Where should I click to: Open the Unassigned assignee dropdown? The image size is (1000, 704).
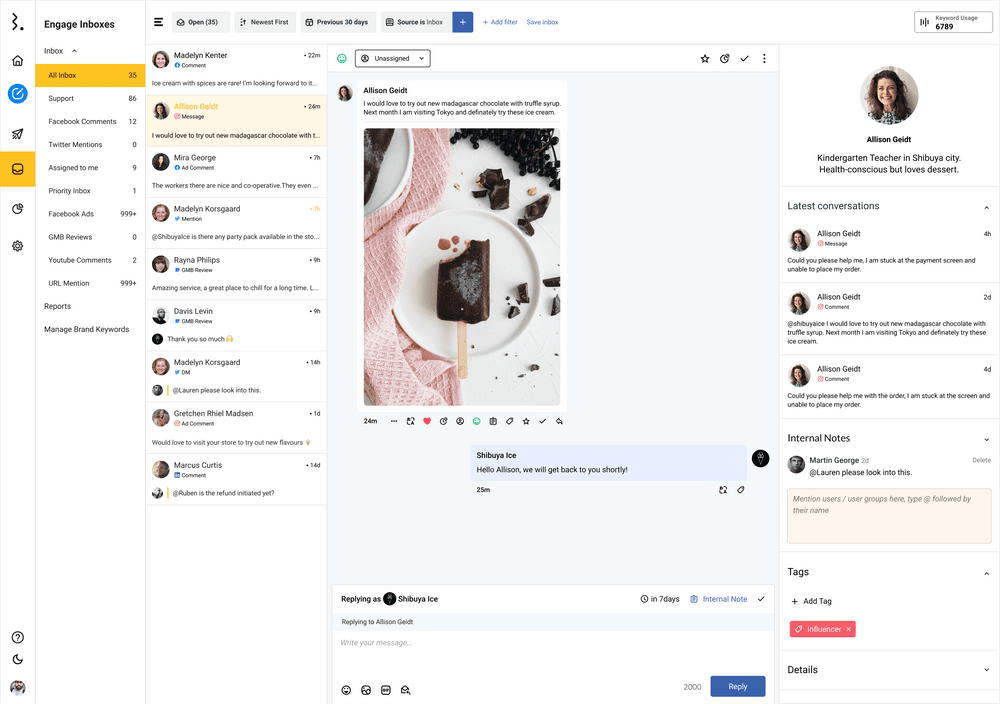pyautogui.click(x=392, y=59)
